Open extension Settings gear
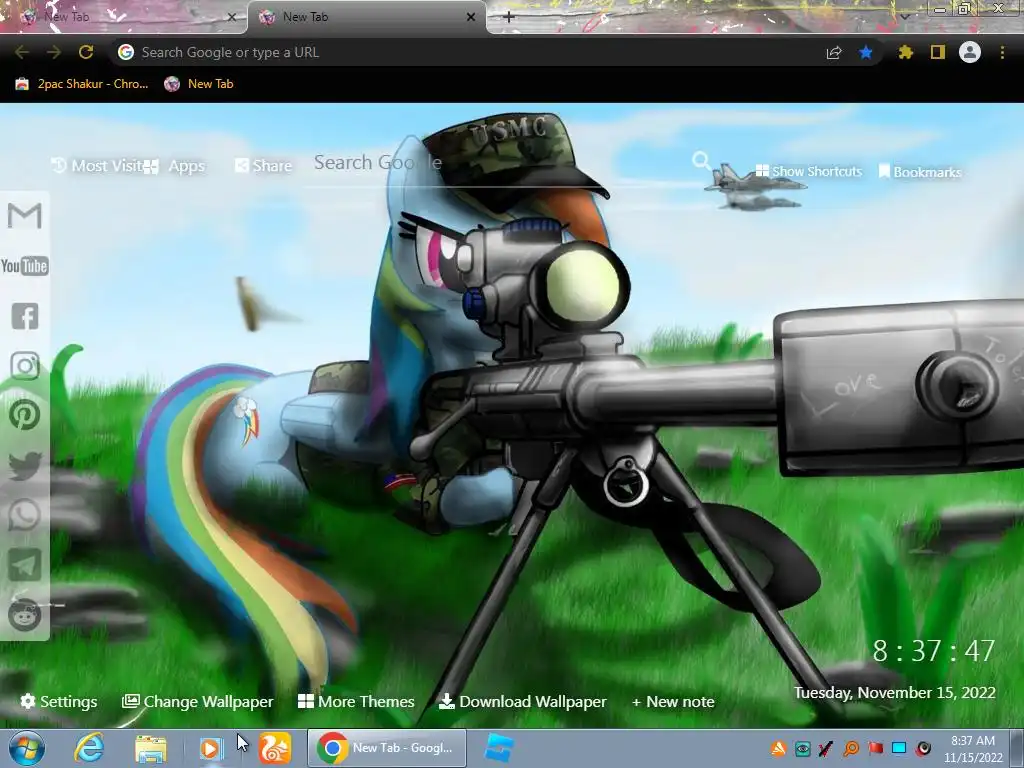Image resolution: width=1024 pixels, height=768 pixels. tap(59, 701)
